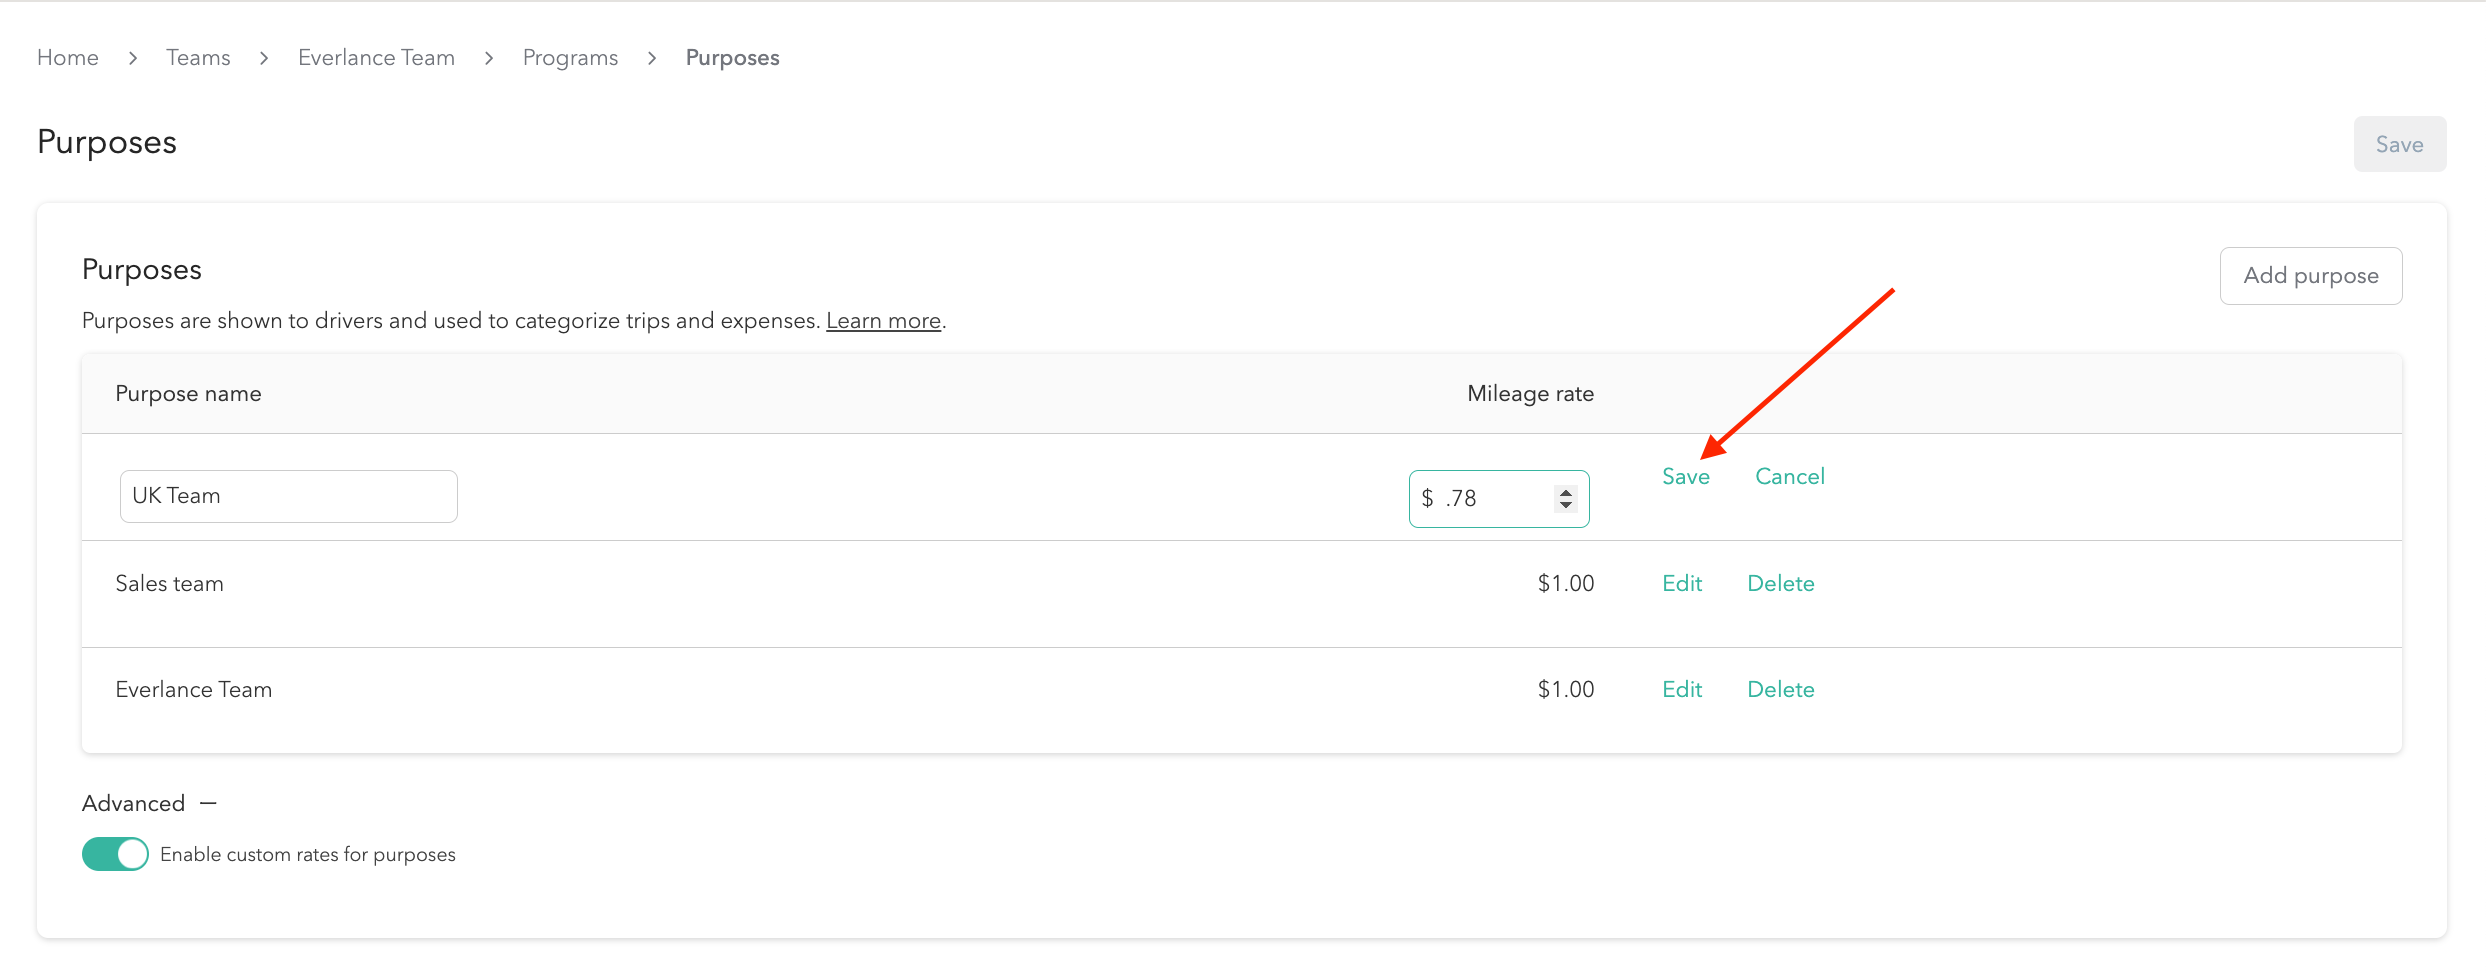Screen dimensions: 2486x978
Task: Open Programs breadcrumb link
Action: [x=570, y=58]
